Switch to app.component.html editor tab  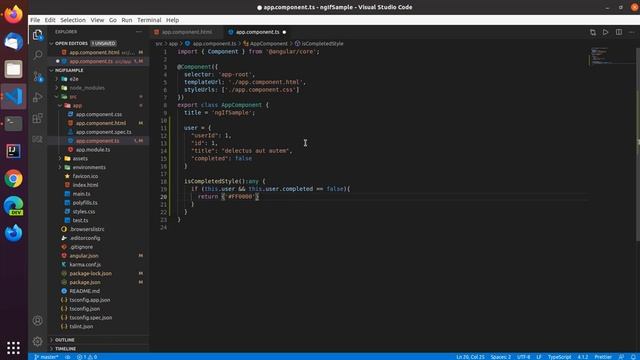click(x=187, y=32)
